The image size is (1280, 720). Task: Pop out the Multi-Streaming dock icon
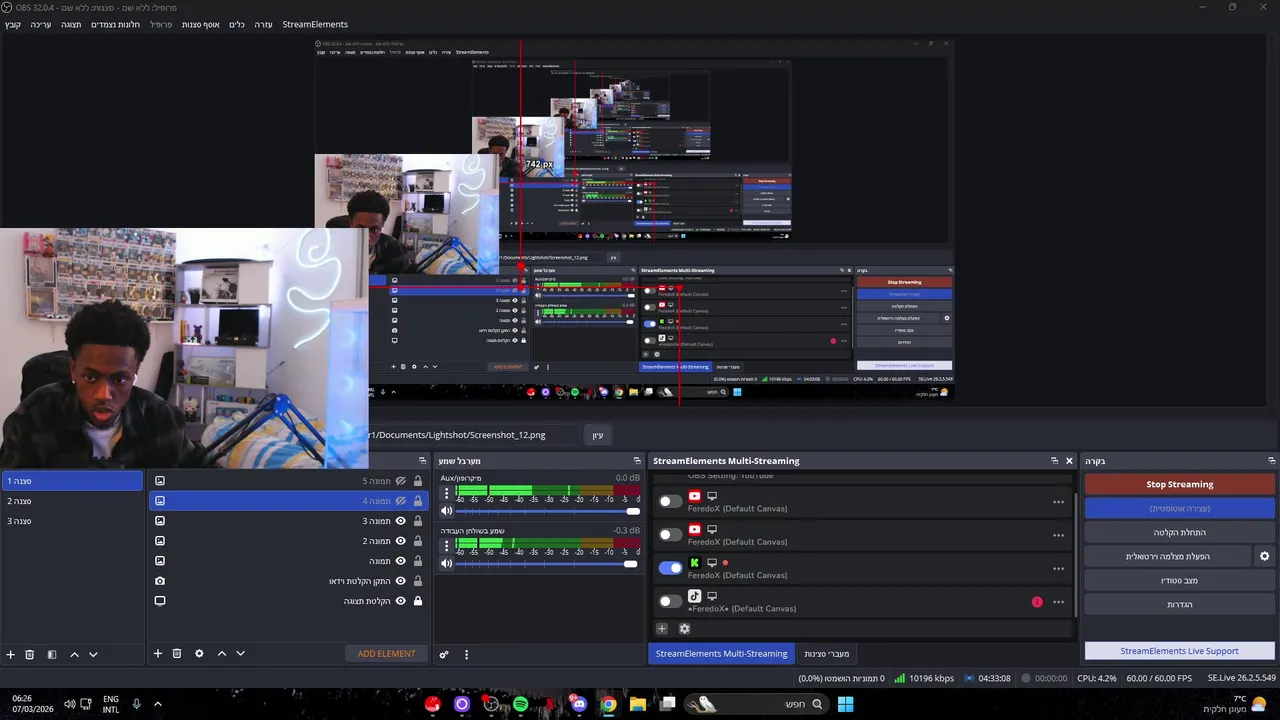(x=1054, y=461)
